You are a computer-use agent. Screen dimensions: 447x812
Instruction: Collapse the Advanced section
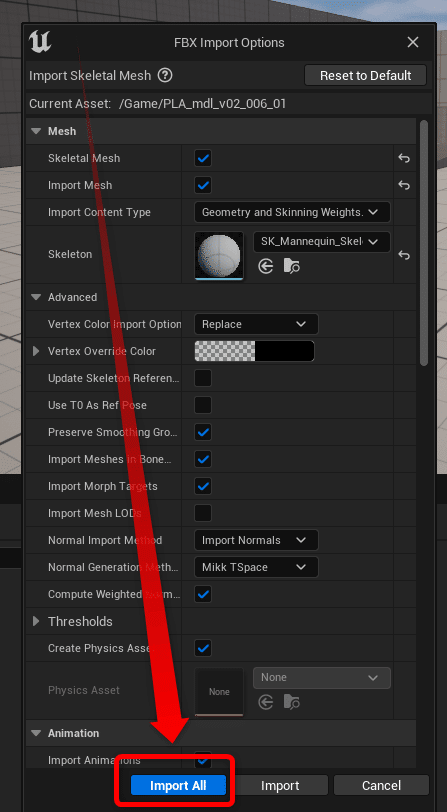click(36, 297)
